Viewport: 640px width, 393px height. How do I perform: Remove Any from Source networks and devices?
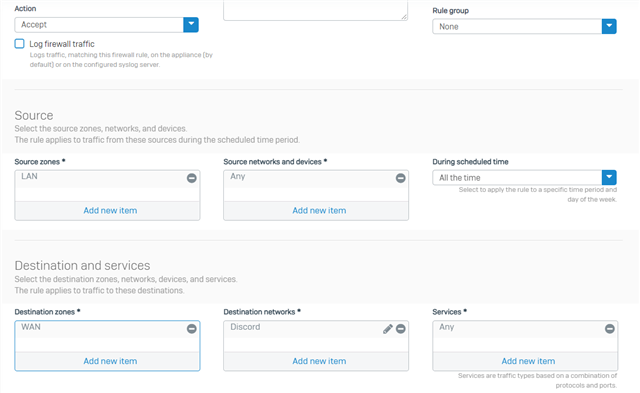point(400,178)
